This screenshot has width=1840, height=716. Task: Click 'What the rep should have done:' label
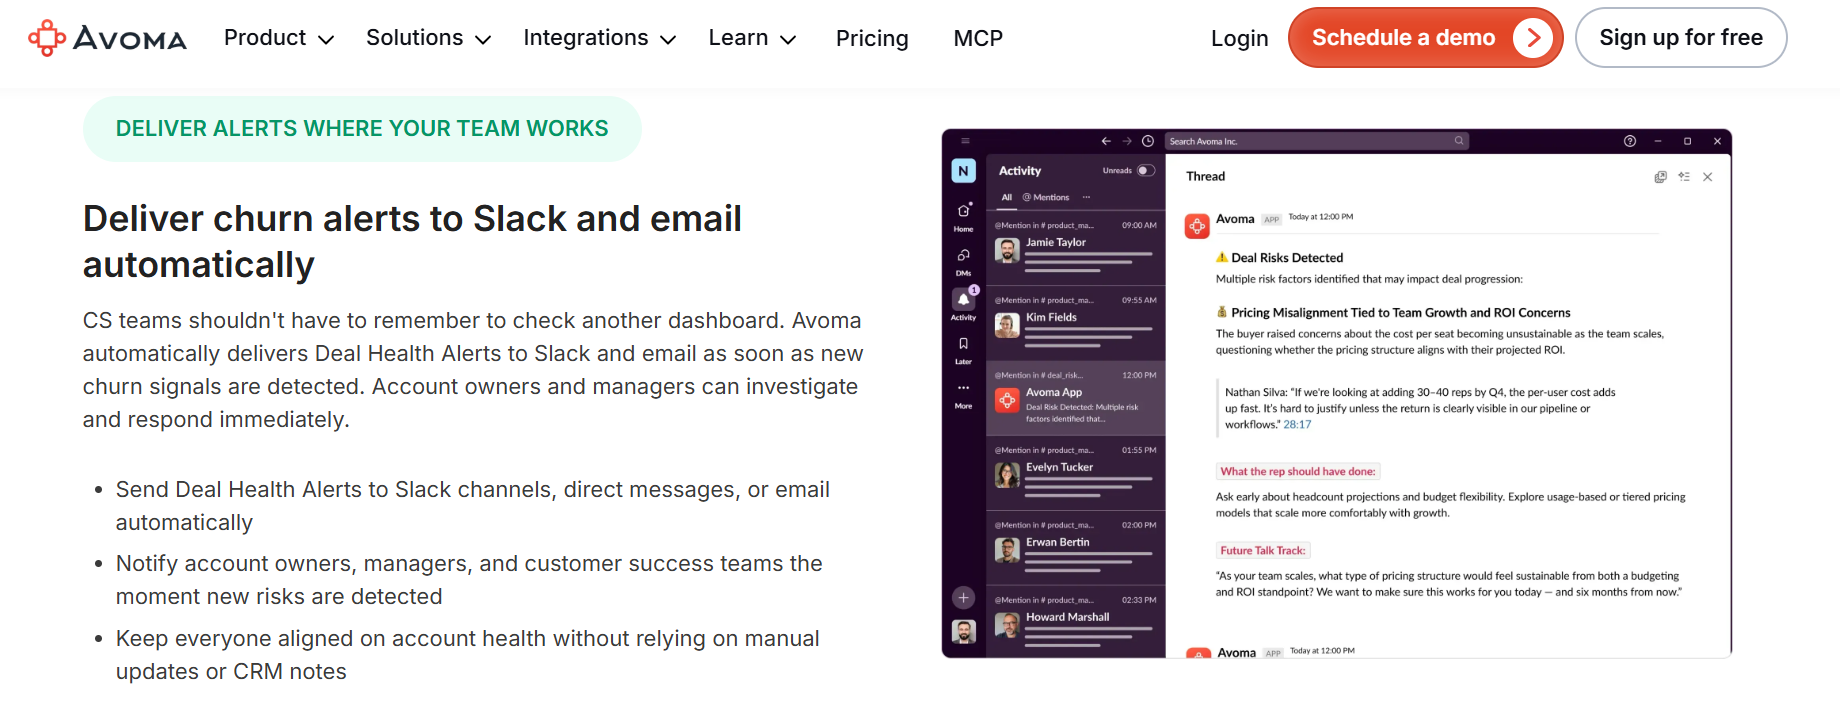[x=1298, y=471]
